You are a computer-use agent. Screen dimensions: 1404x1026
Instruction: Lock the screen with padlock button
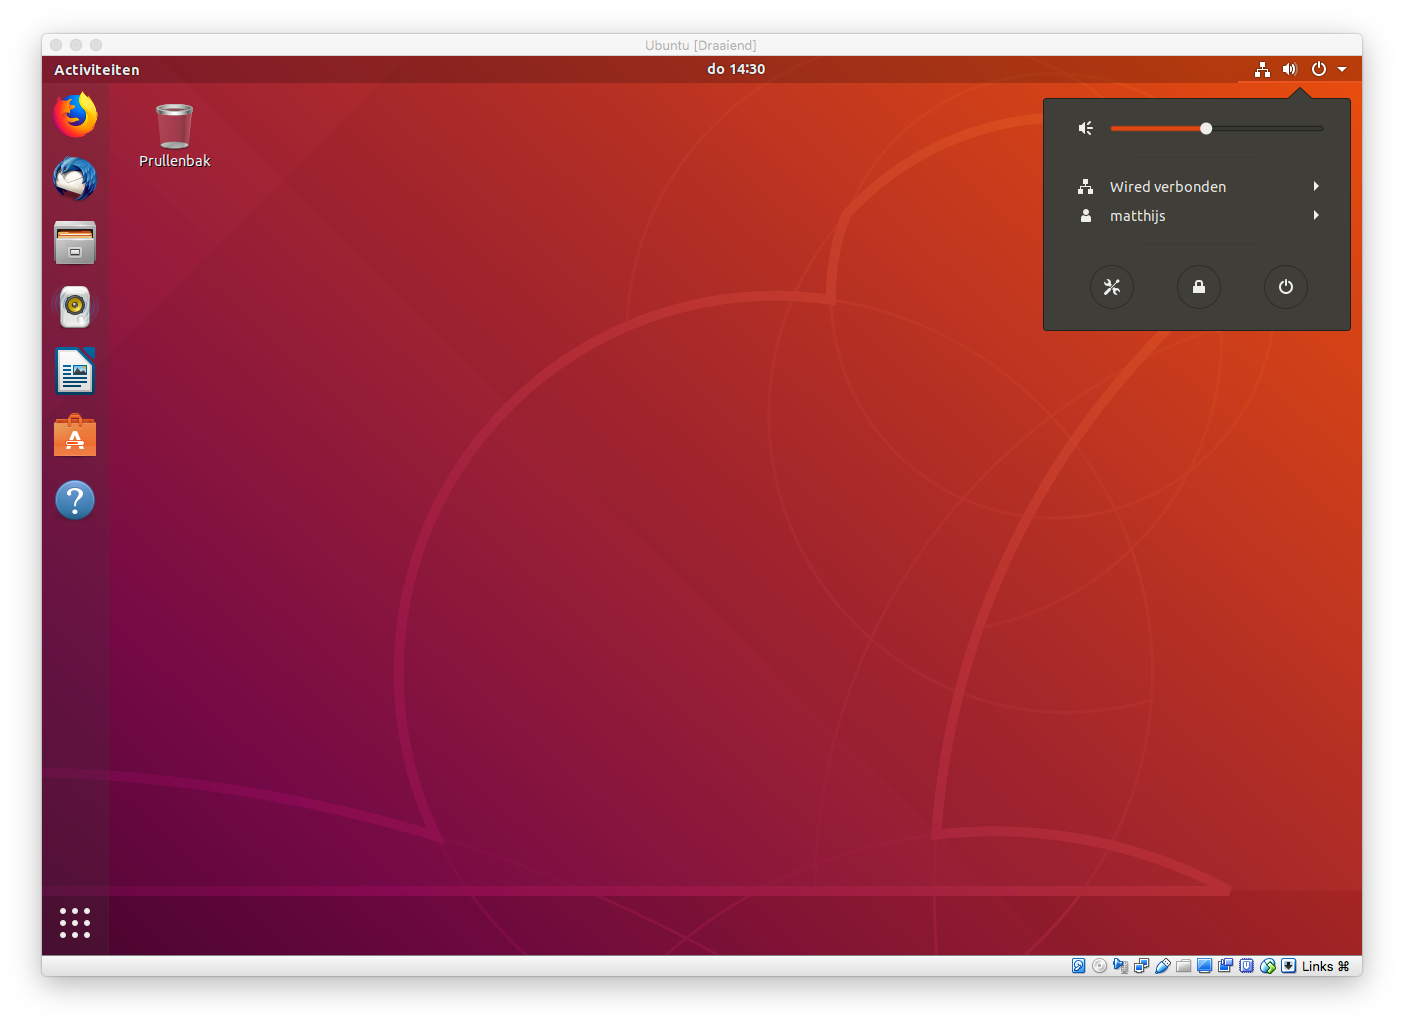tap(1198, 287)
